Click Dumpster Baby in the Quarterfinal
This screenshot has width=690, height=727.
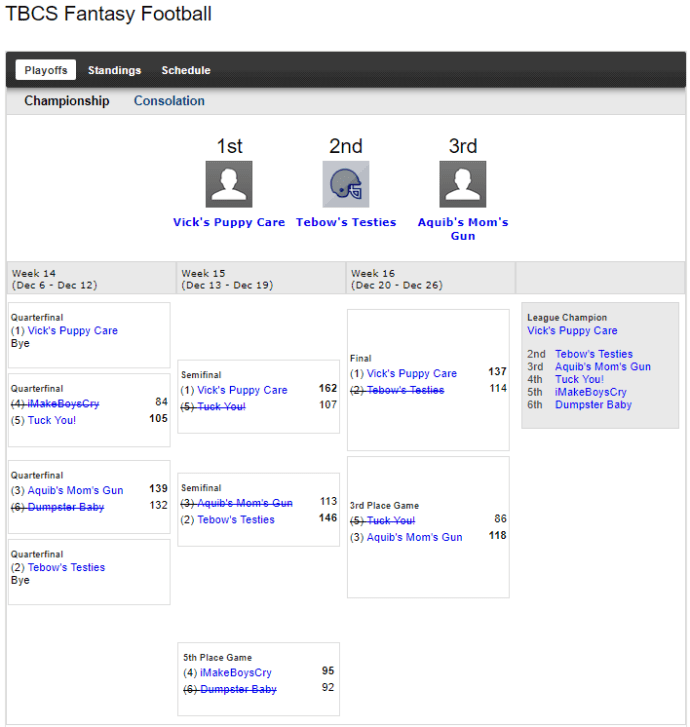(66, 507)
